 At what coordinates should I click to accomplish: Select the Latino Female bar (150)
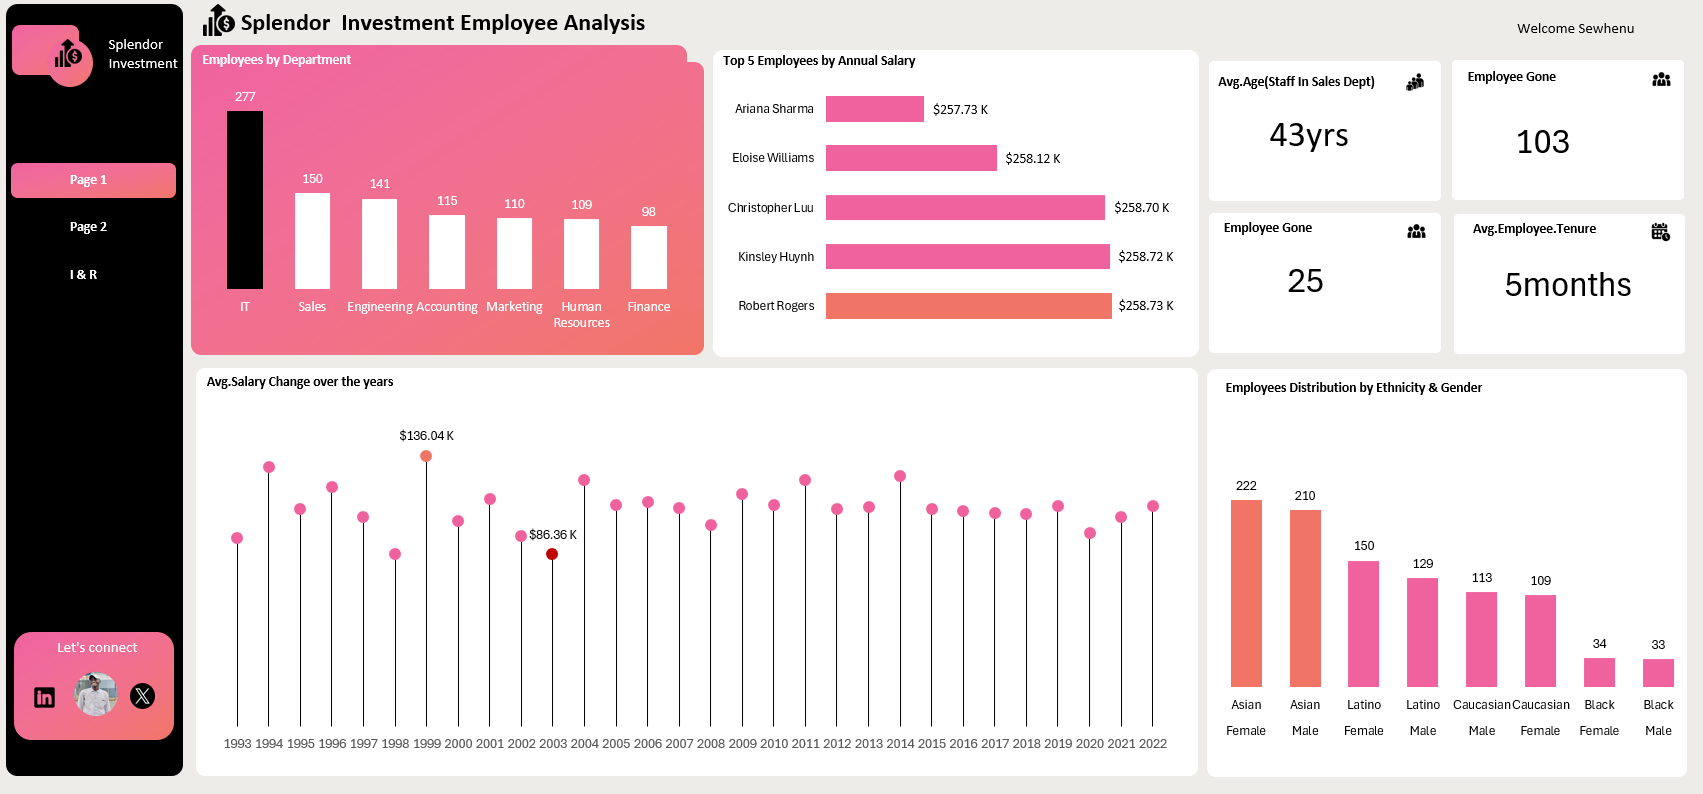pyautogui.click(x=1364, y=624)
